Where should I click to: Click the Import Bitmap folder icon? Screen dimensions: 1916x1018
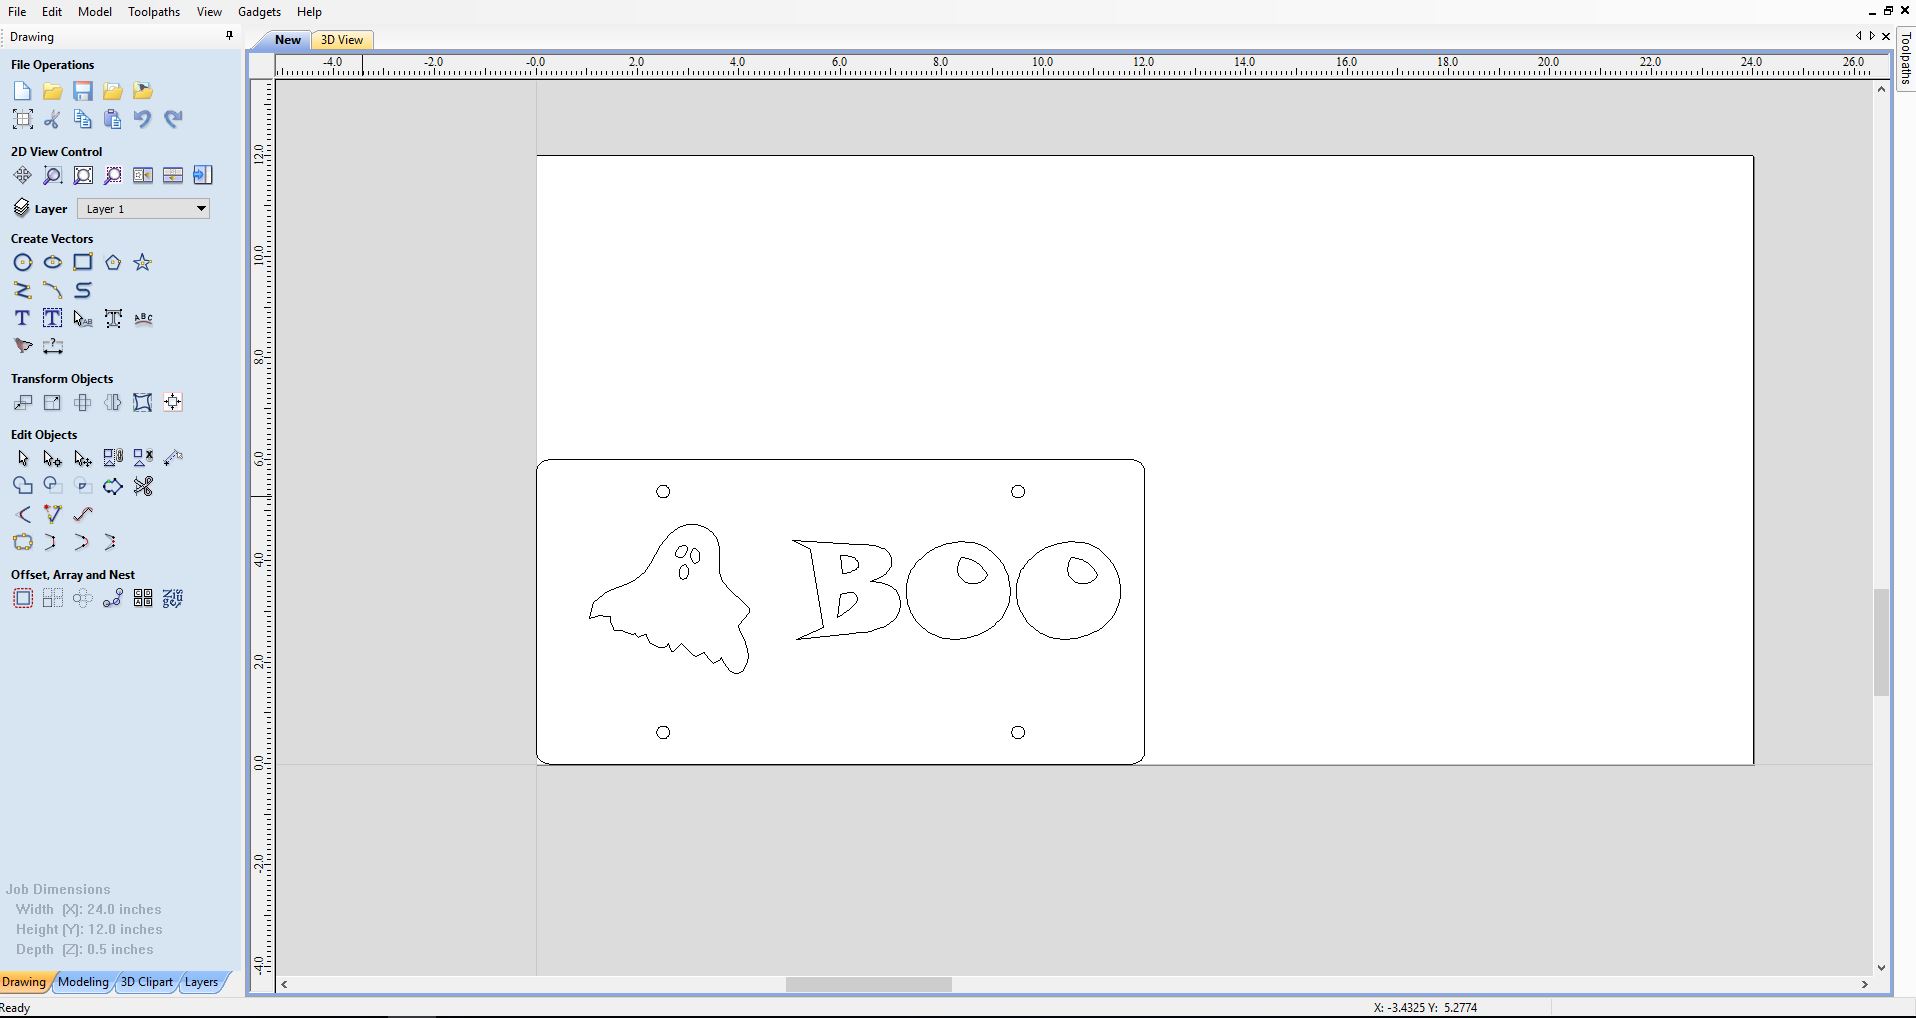coord(142,91)
